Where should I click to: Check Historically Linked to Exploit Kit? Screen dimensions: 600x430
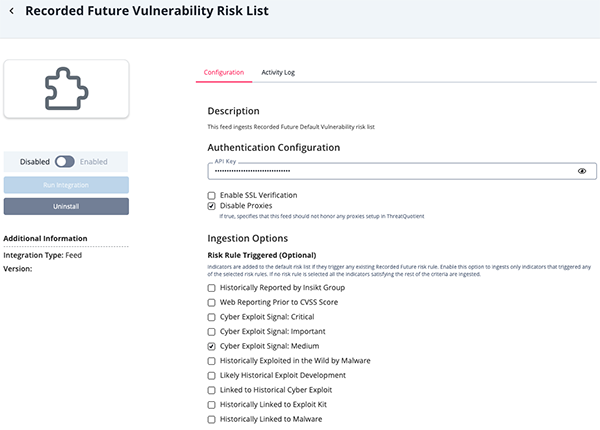coord(212,404)
